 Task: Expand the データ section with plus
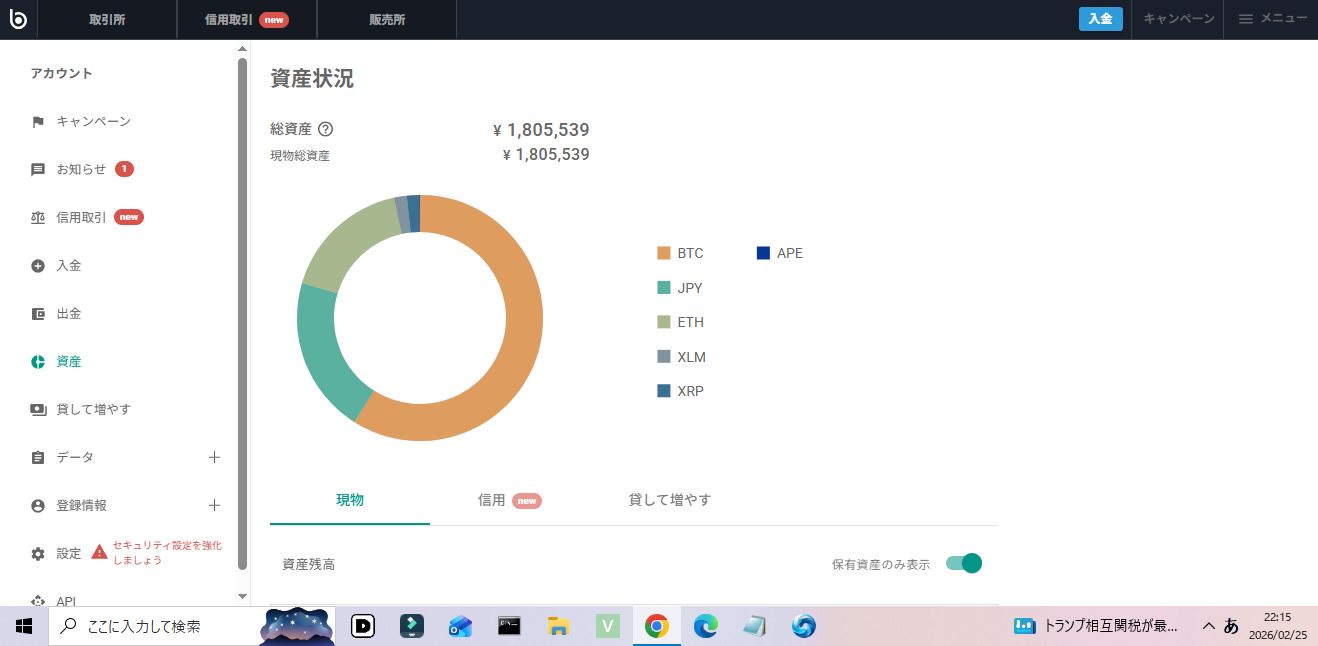click(214, 458)
